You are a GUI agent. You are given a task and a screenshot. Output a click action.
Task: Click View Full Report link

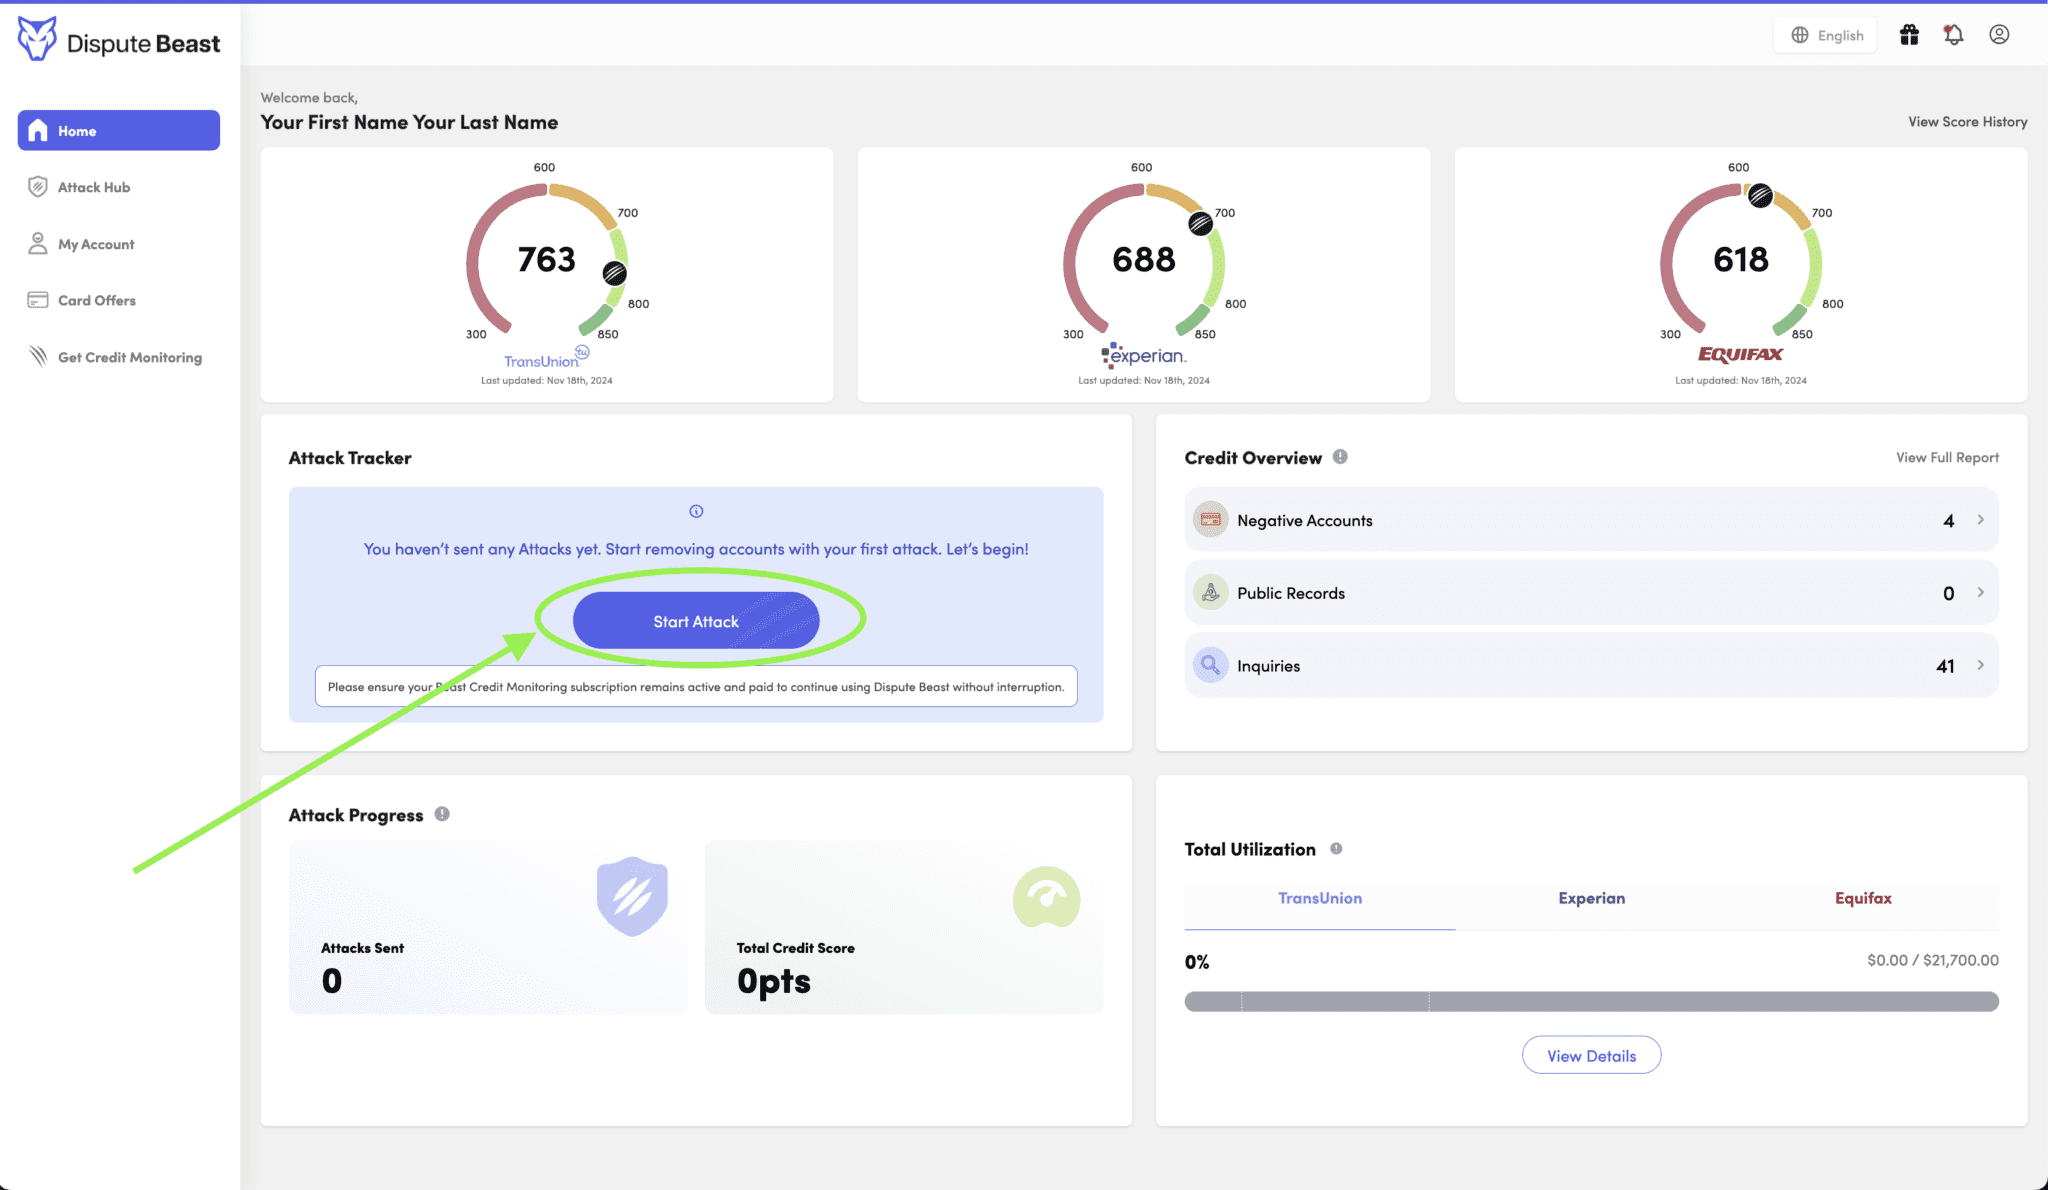1946,457
